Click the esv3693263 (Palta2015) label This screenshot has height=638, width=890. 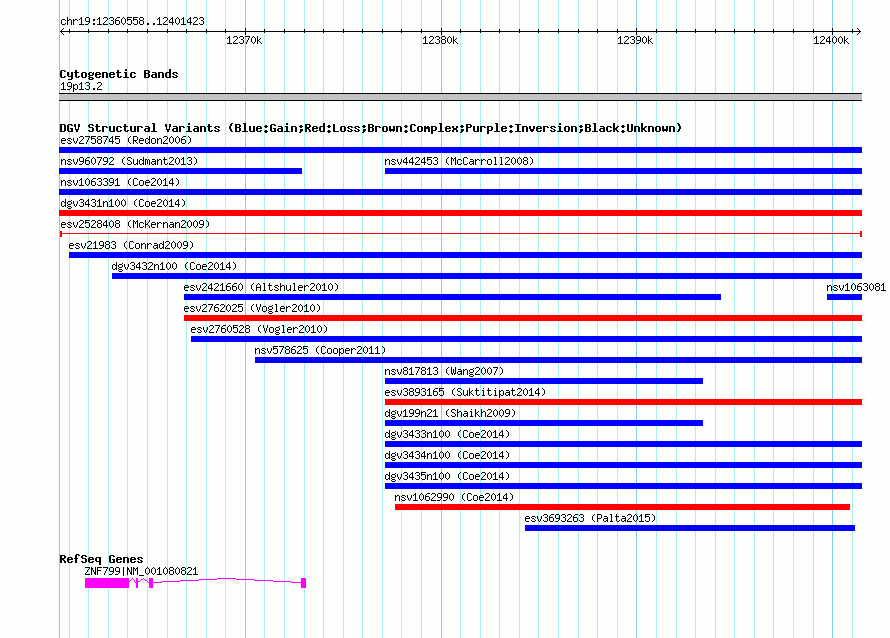click(590, 518)
